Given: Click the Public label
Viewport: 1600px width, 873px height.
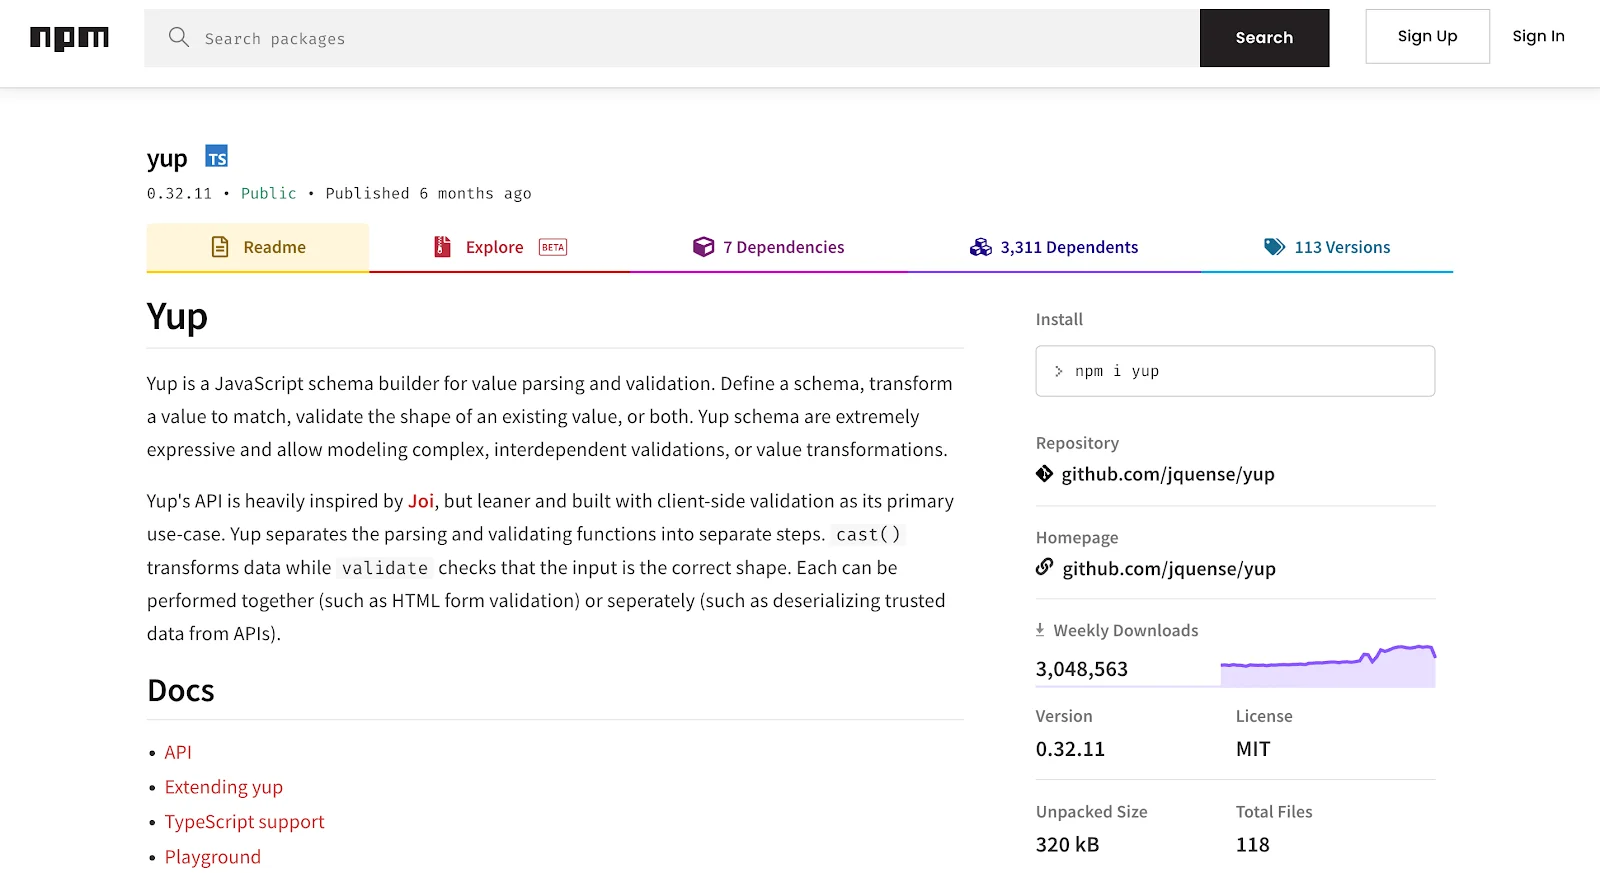Looking at the screenshot, I should click(x=268, y=193).
